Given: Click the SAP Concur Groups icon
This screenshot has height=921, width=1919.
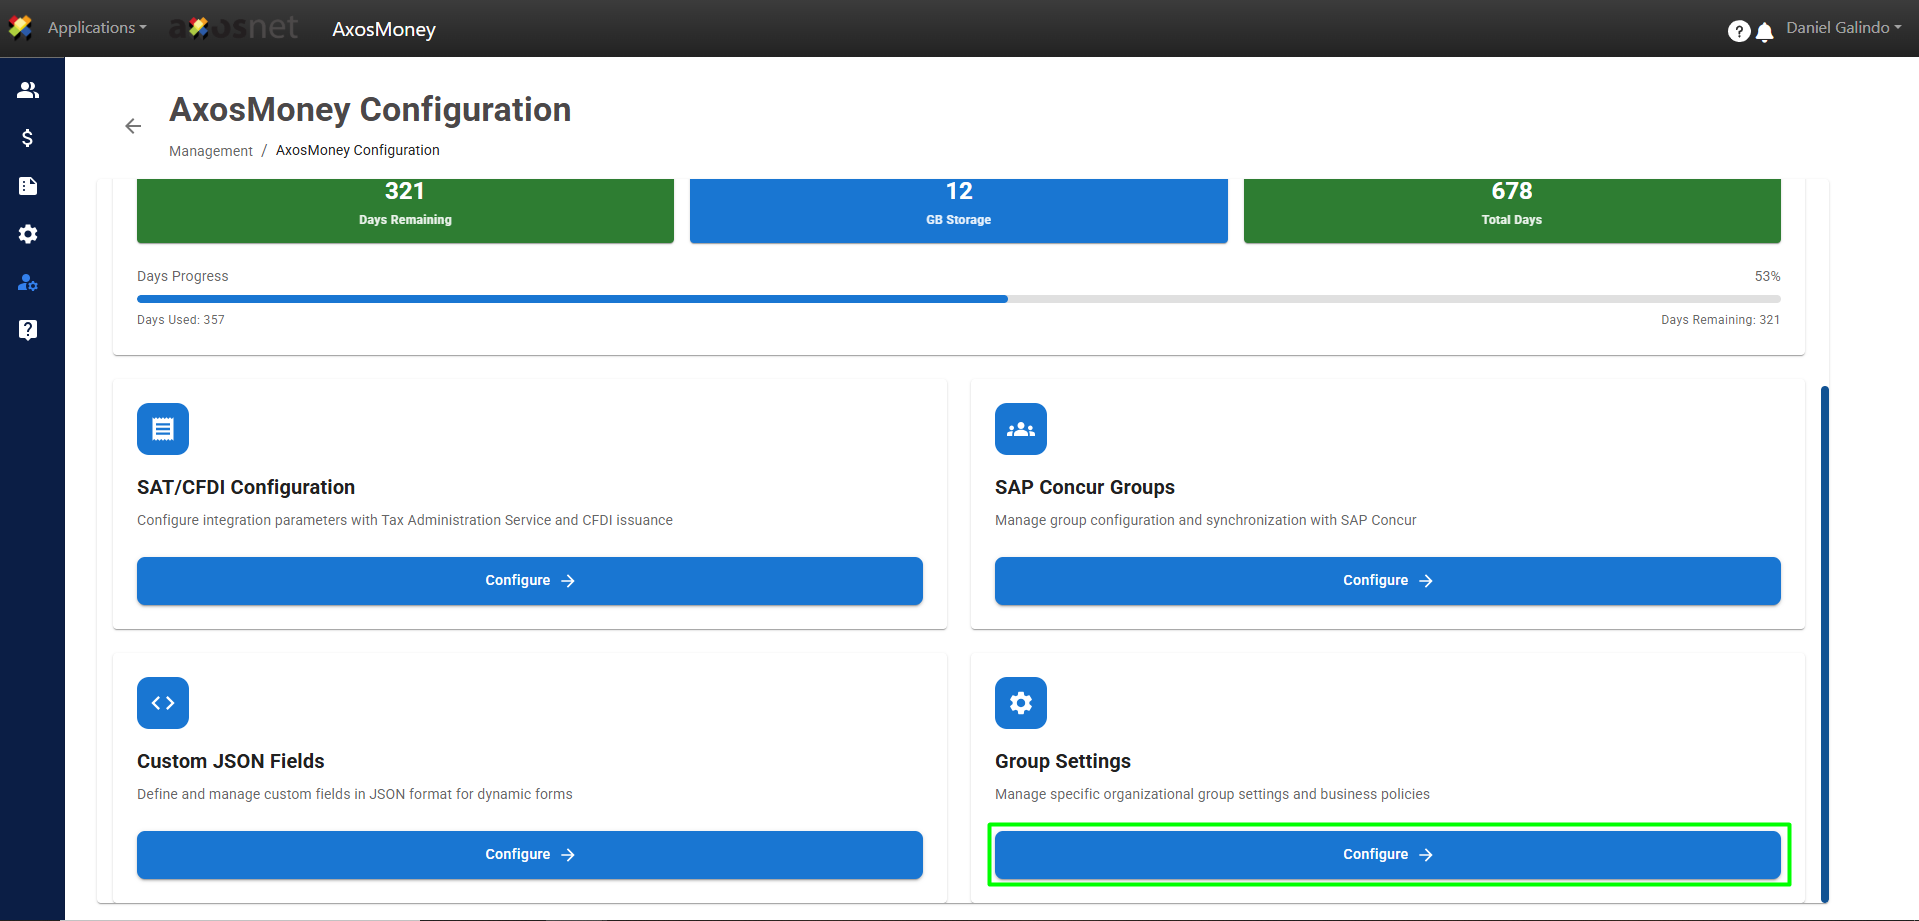Looking at the screenshot, I should click(x=1020, y=429).
